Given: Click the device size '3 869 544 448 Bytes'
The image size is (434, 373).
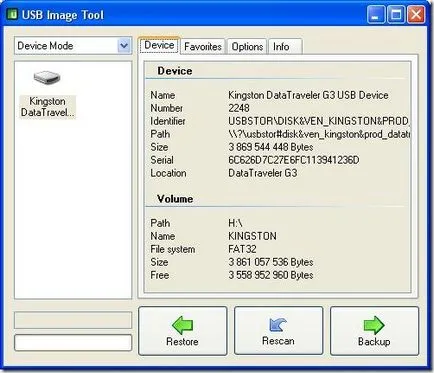Looking at the screenshot, I should coord(271,147).
